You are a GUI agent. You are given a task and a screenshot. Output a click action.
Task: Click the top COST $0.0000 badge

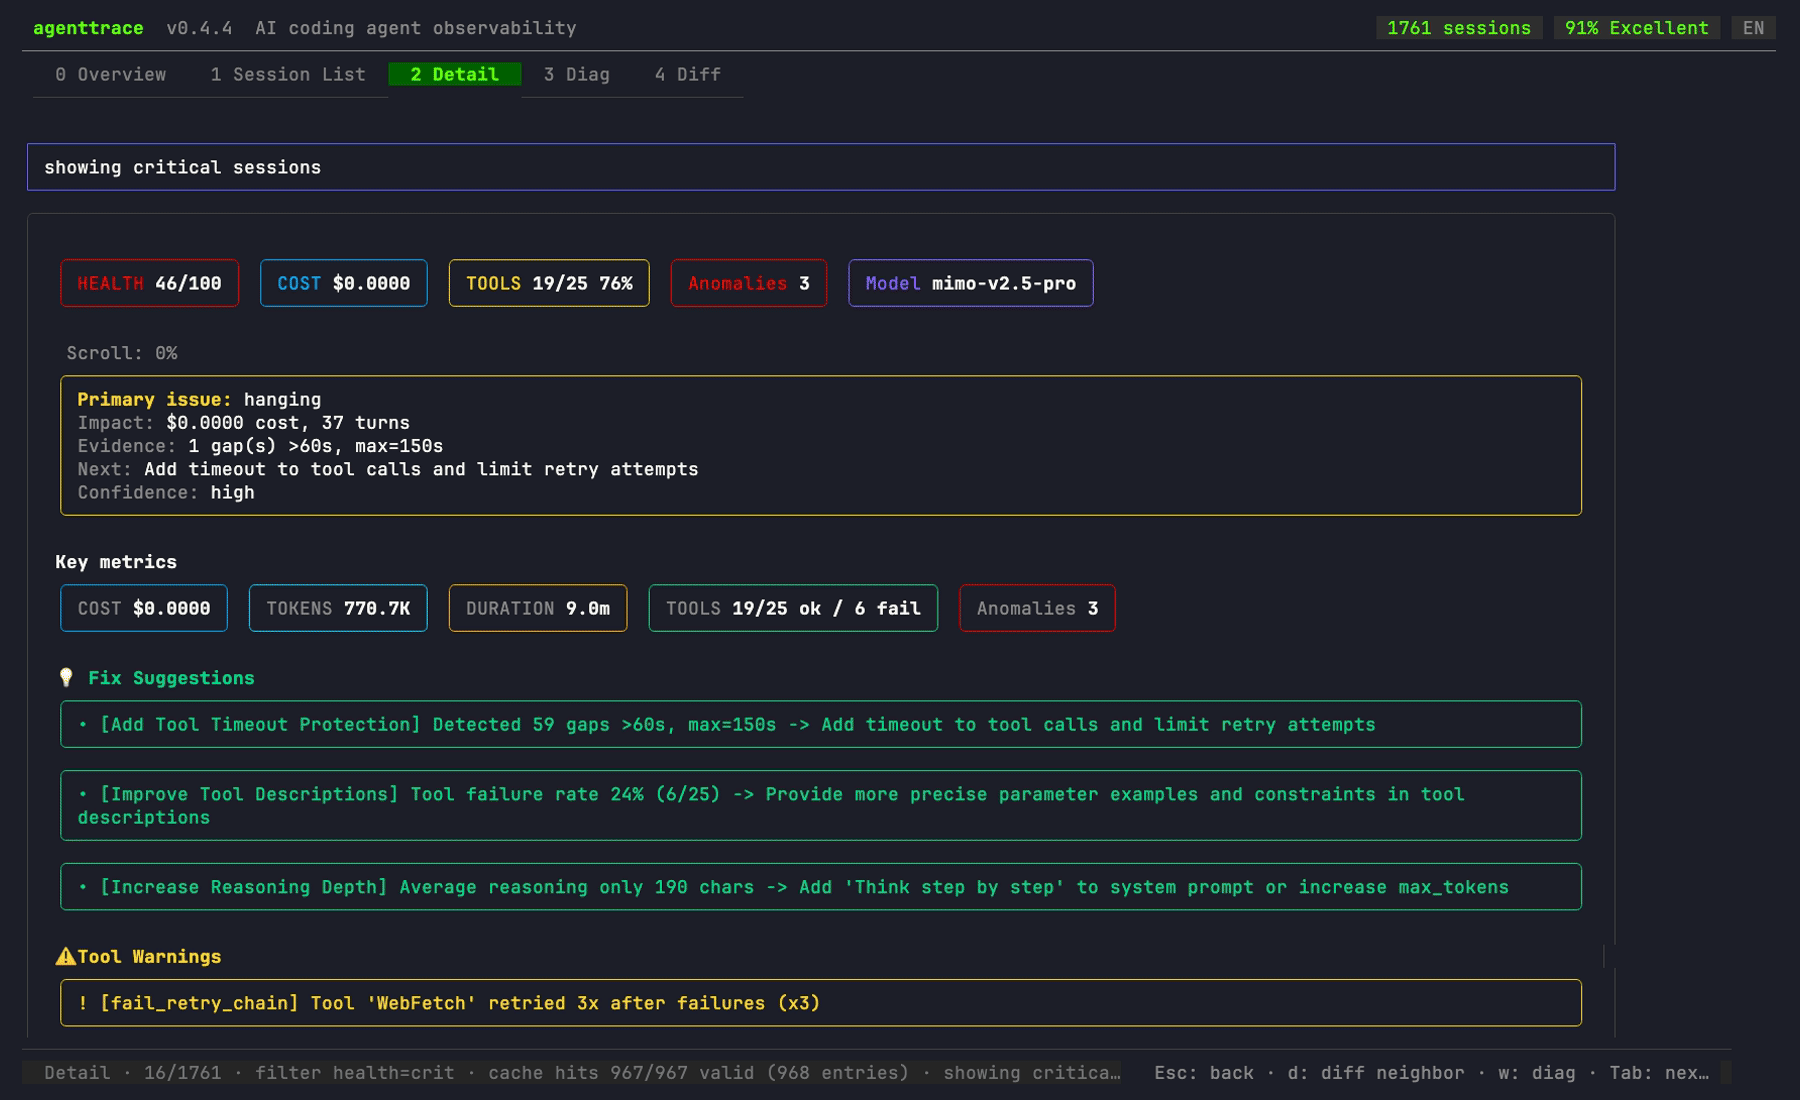(x=344, y=283)
